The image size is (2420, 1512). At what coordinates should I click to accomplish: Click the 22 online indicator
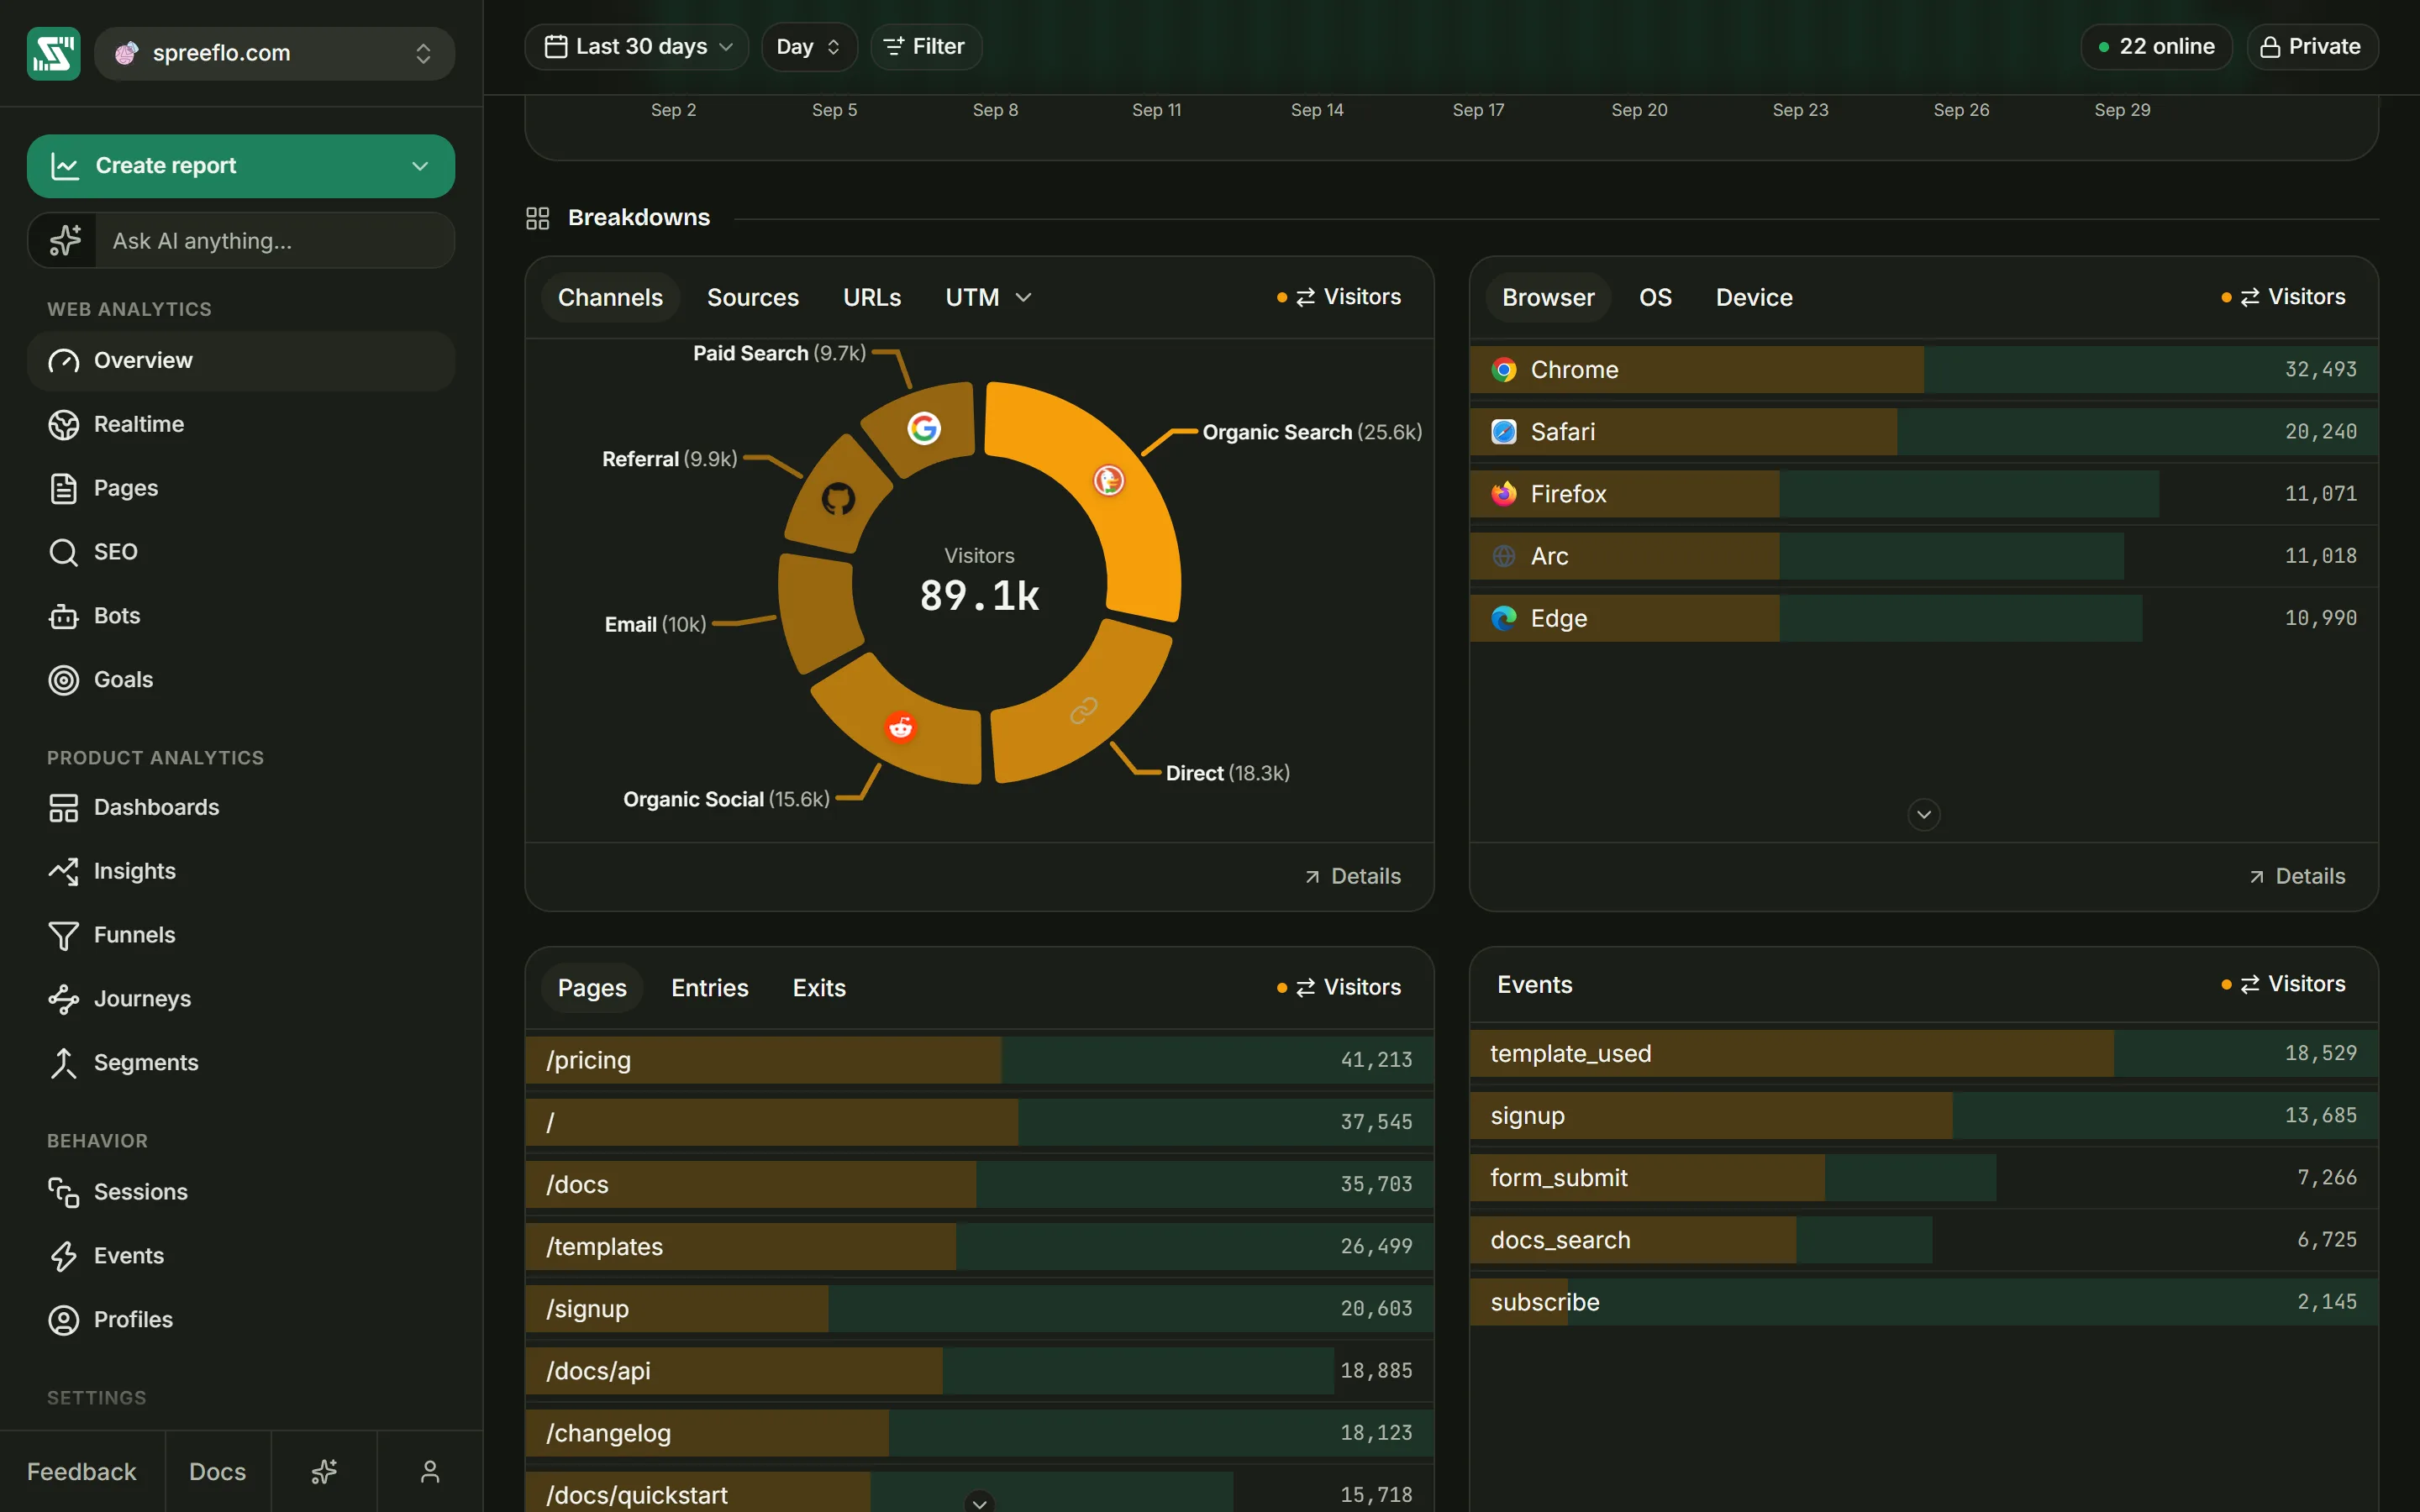point(2157,47)
